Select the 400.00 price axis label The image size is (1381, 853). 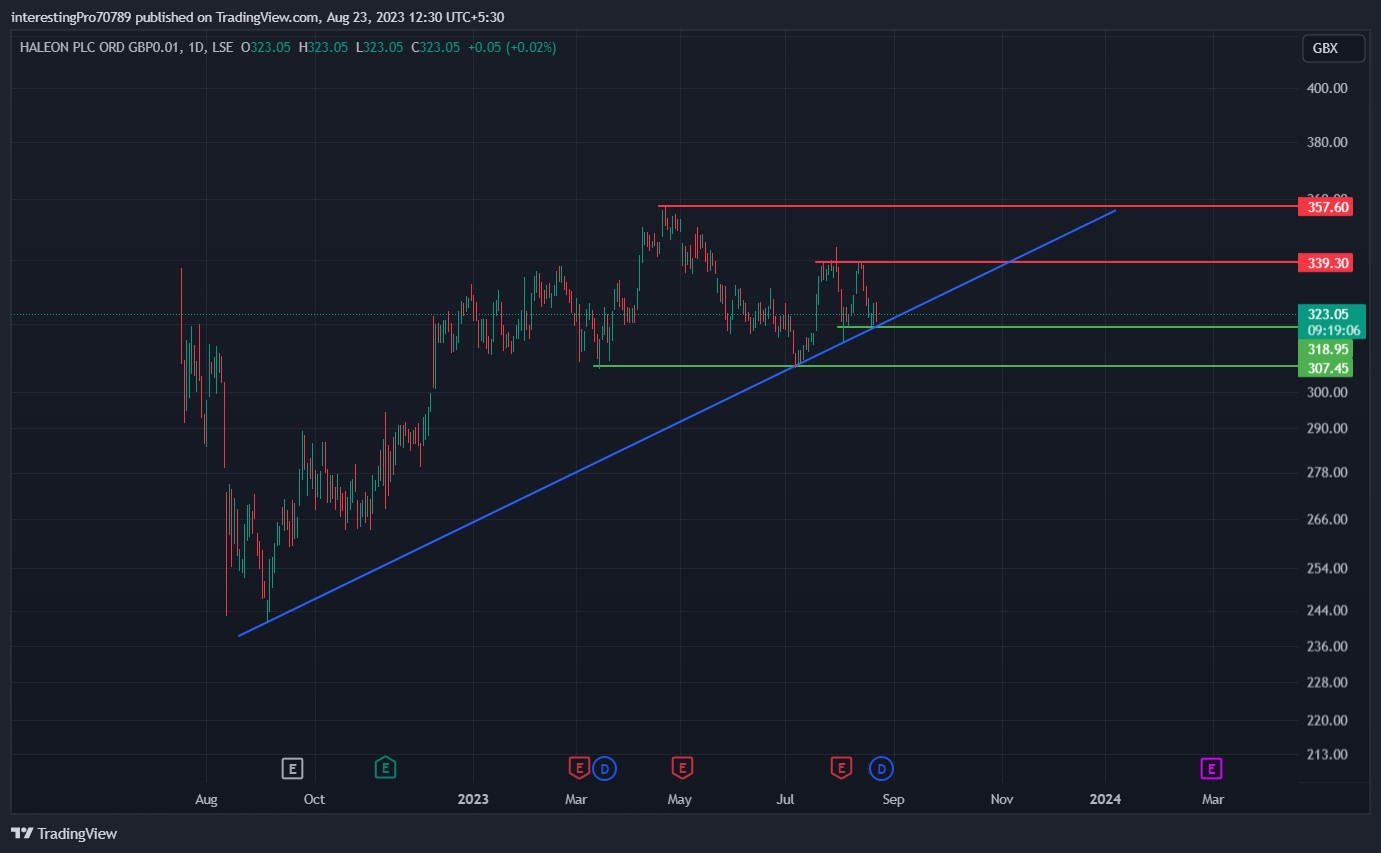[x=1328, y=88]
